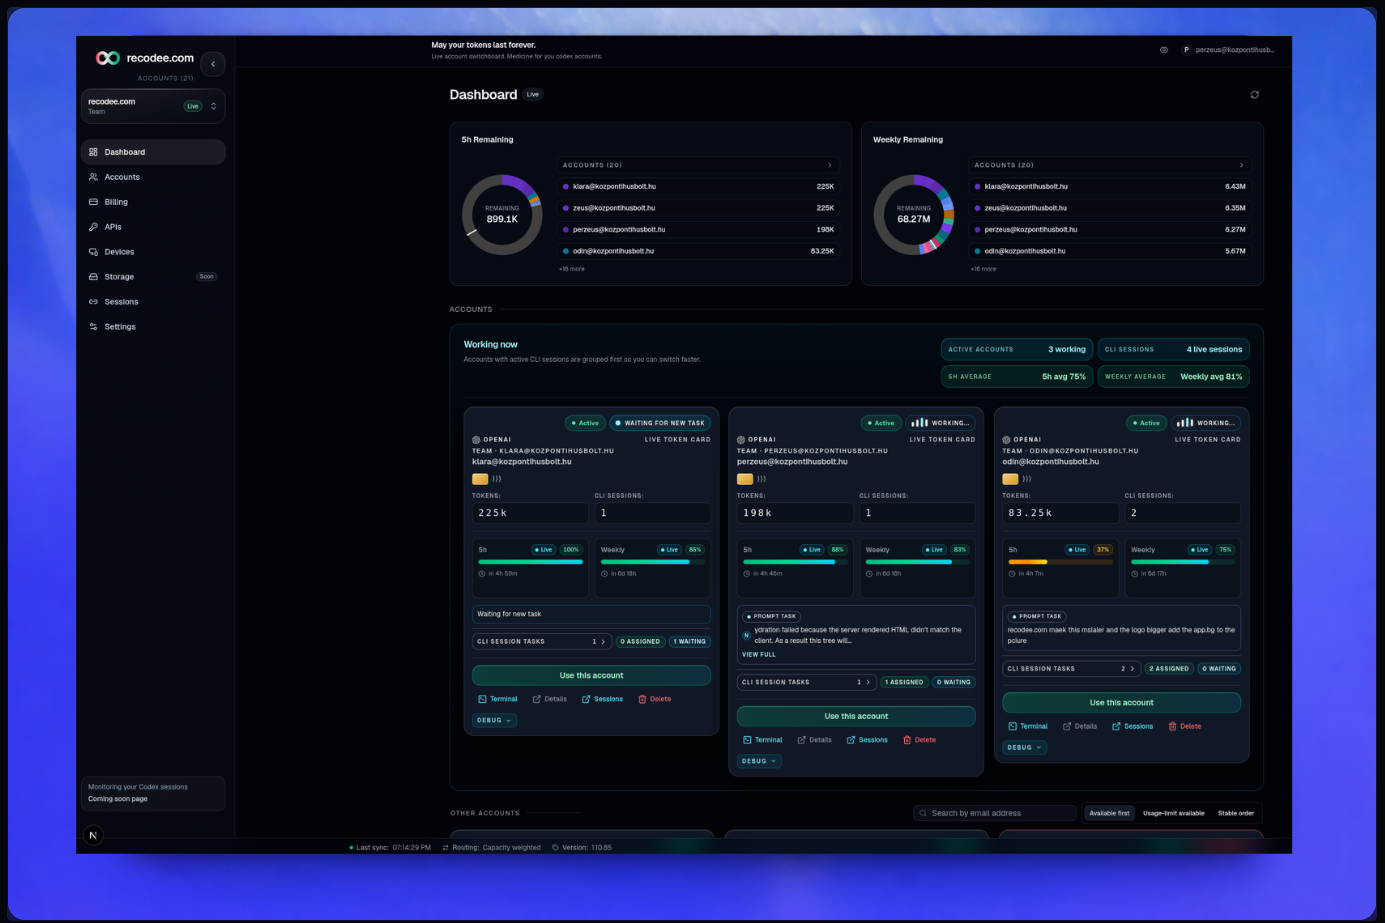Click the Devices icon in sidebar
This screenshot has height=923, width=1385.
pos(93,252)
